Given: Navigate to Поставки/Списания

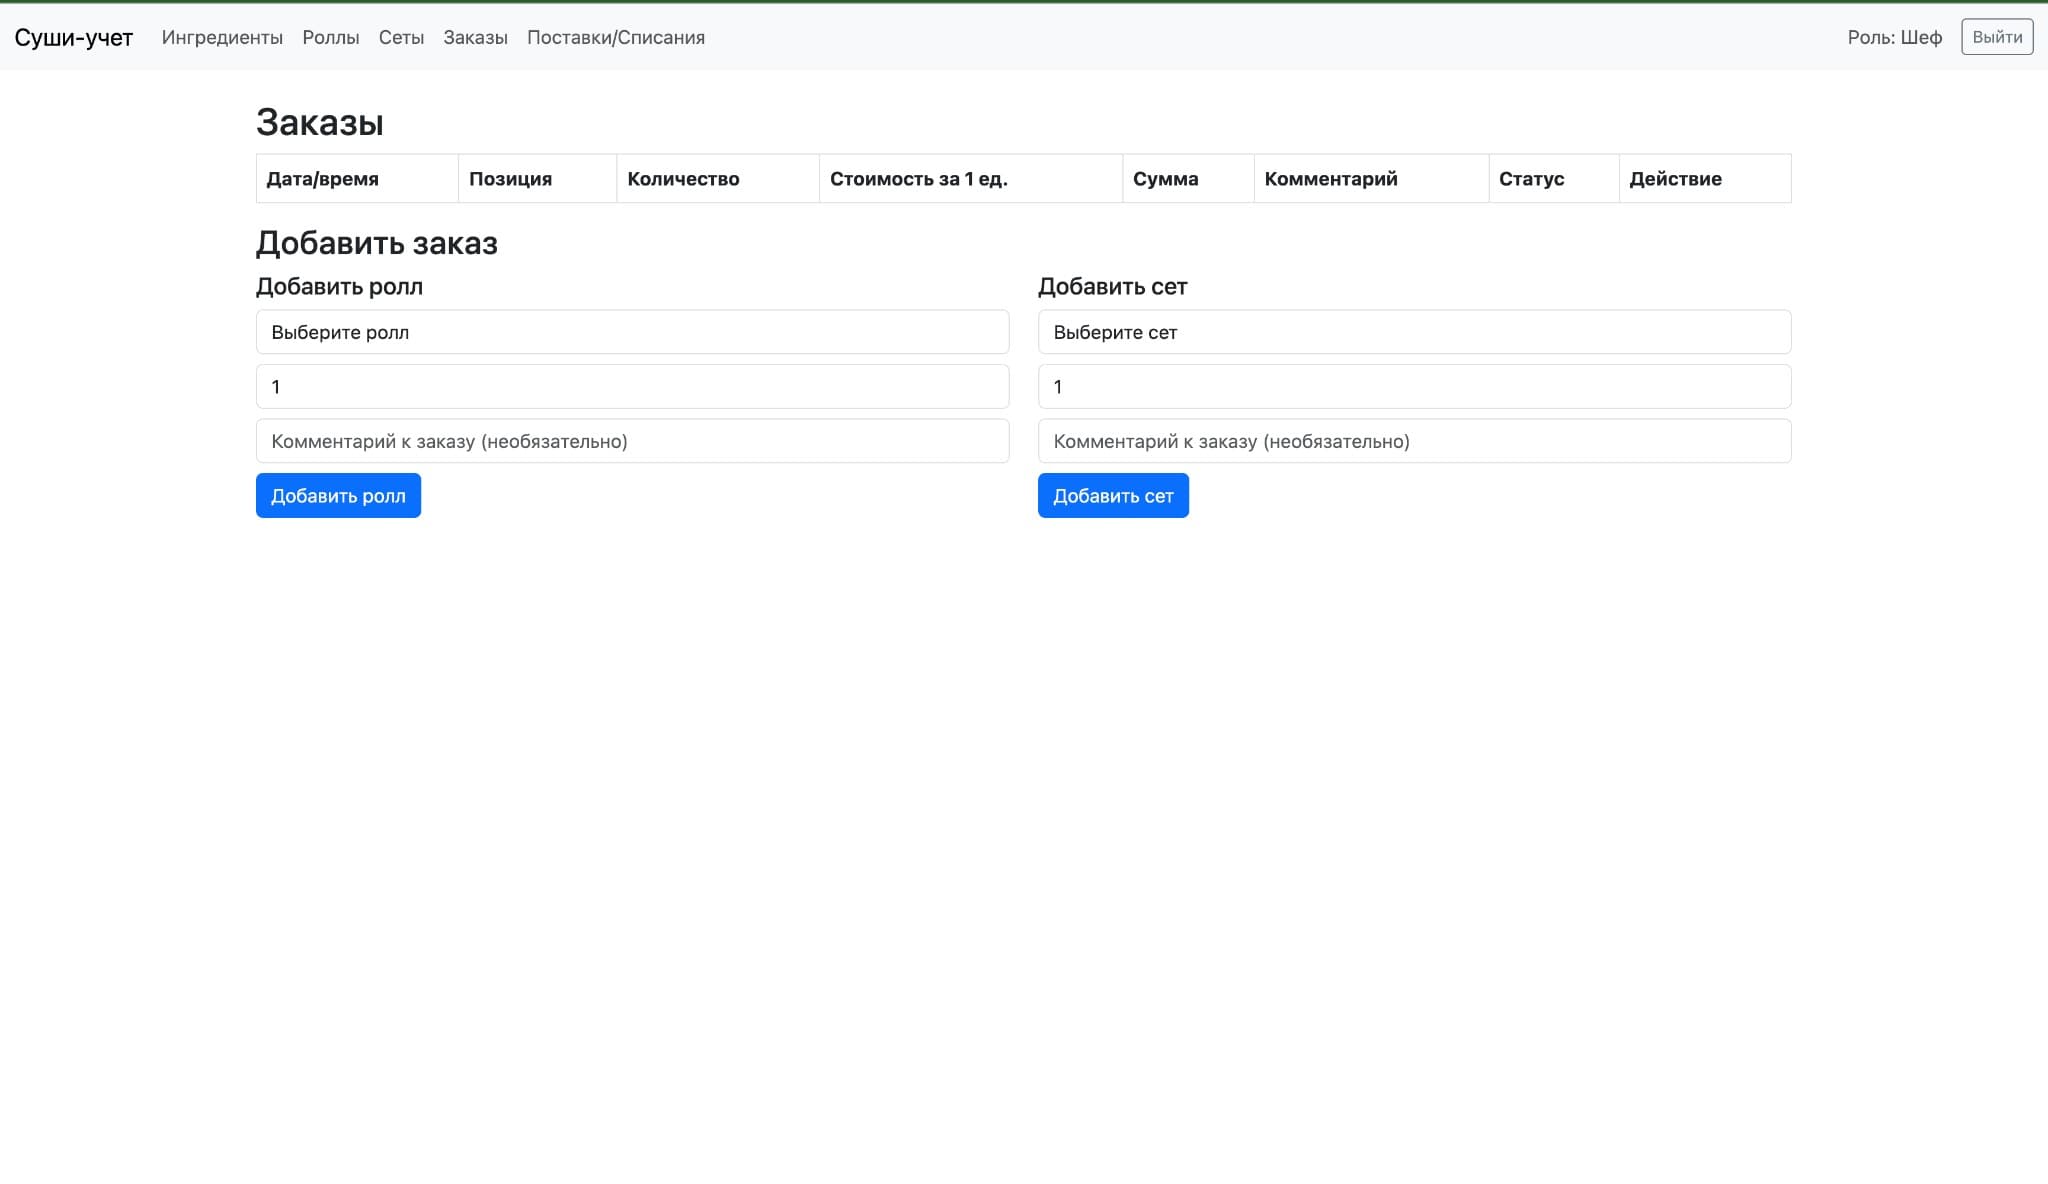Looking at the screenshot, I should click(x=616, y=37).
